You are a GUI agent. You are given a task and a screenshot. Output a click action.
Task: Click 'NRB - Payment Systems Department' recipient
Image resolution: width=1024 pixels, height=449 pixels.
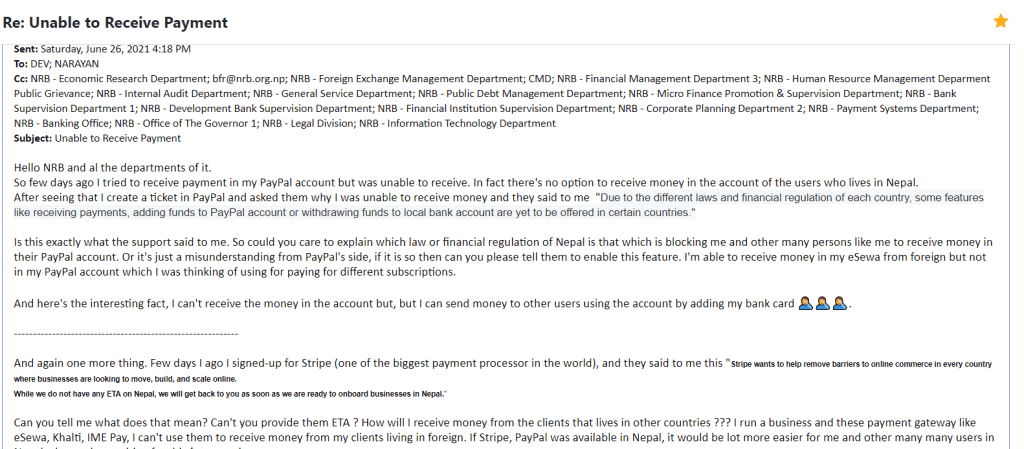pyautogui.click(x=893, y=108)
